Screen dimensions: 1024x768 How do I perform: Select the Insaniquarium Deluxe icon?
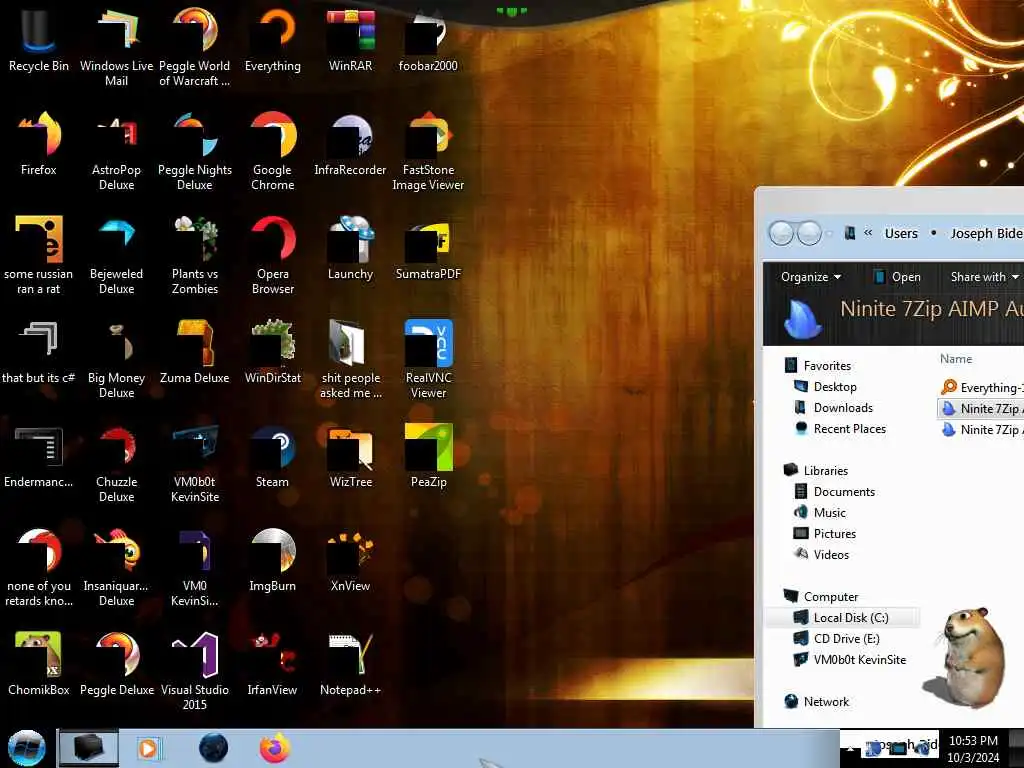116,567
